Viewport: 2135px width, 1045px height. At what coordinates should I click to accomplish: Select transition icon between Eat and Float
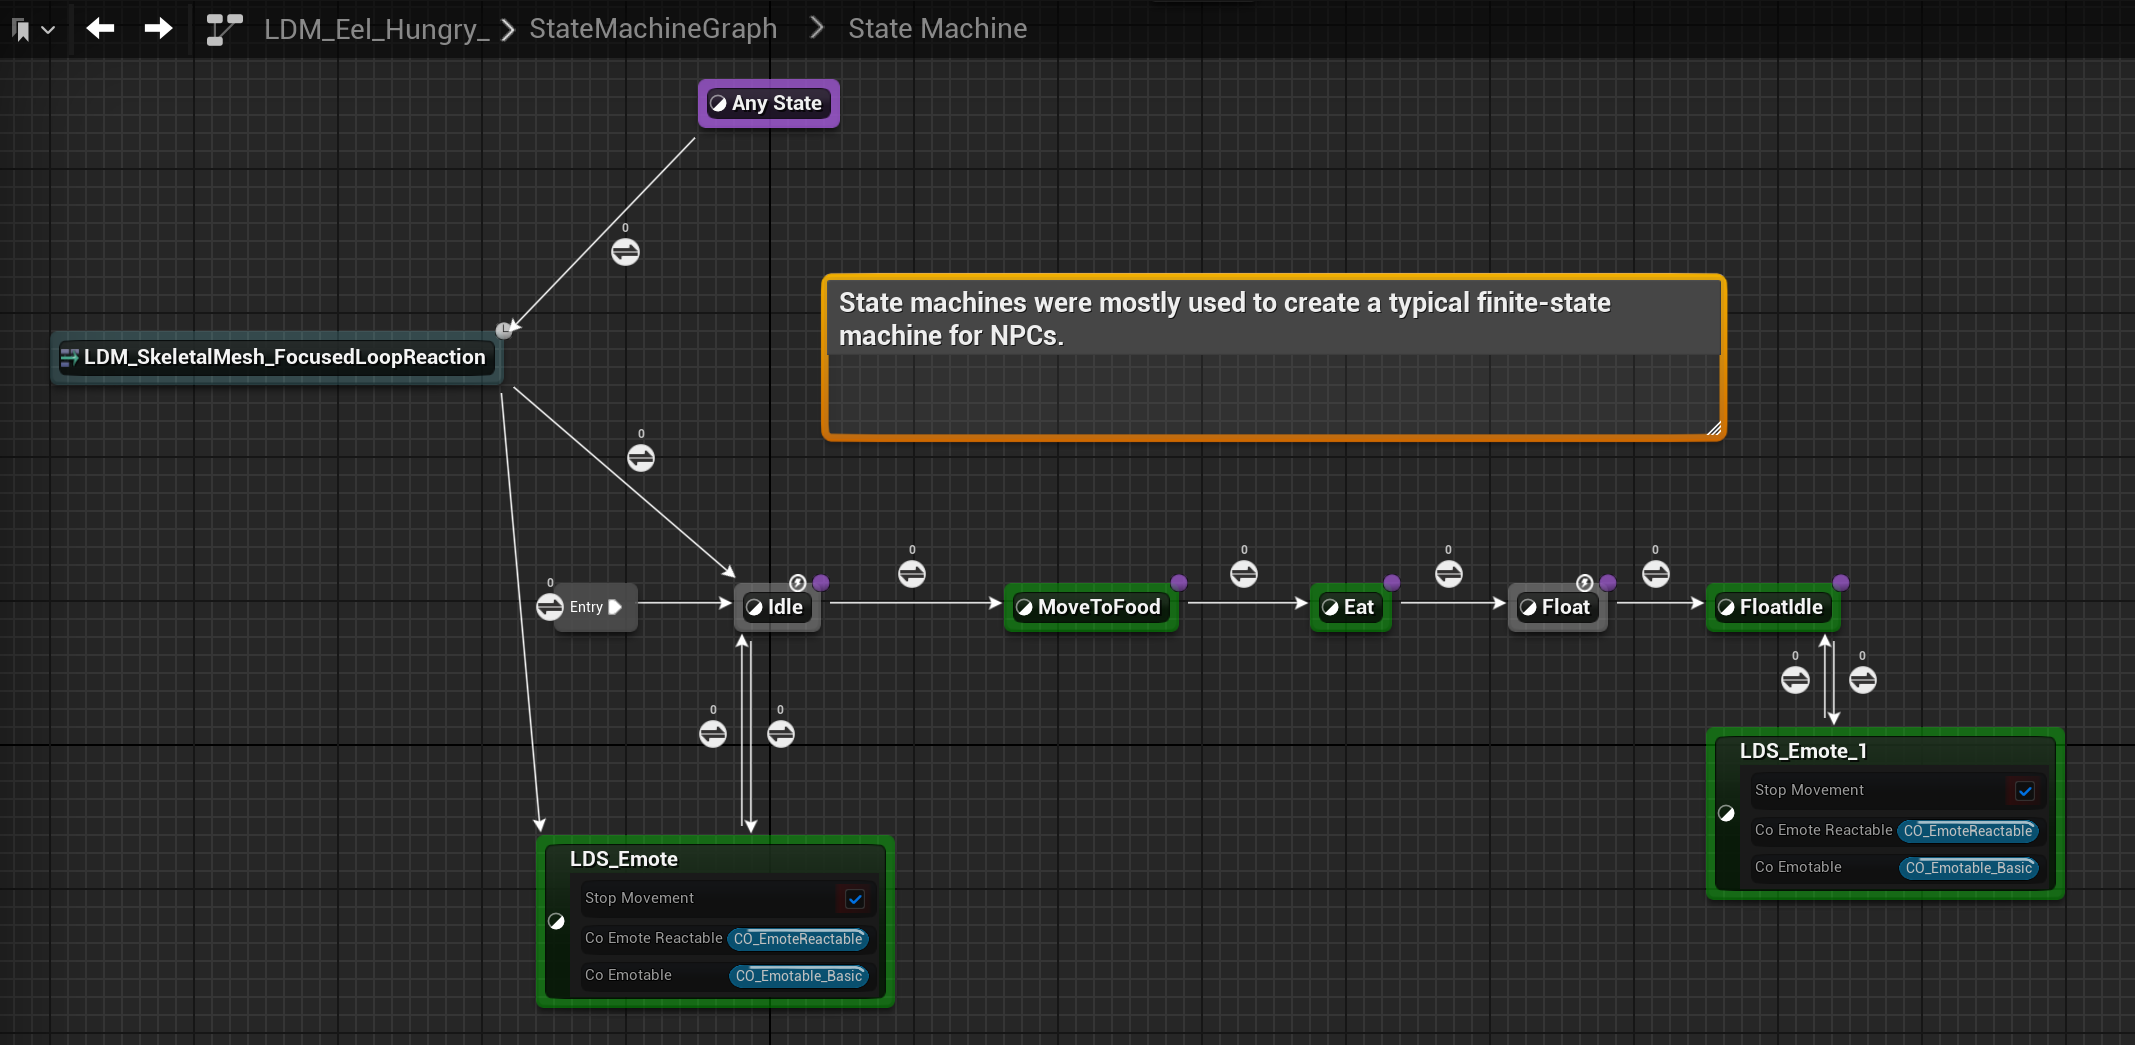point(1449,574)
